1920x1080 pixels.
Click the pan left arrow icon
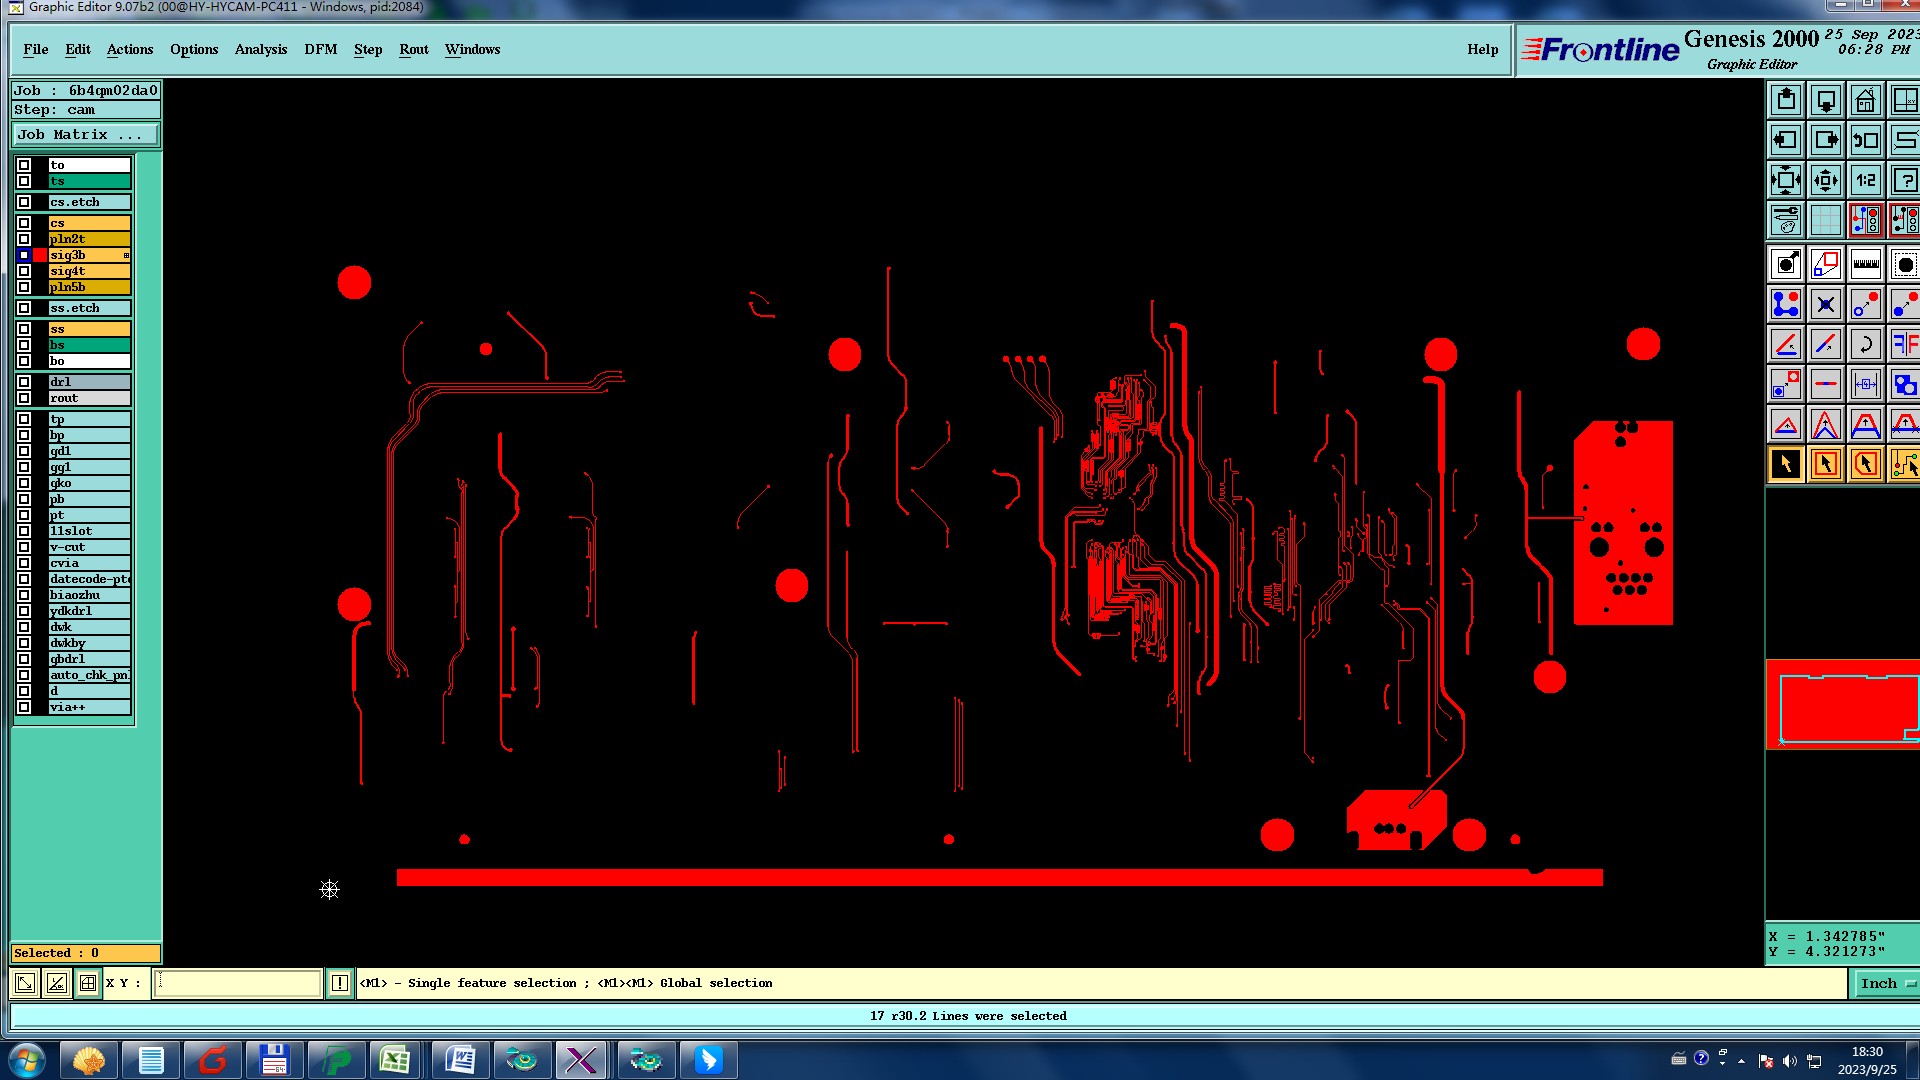coord(1786,141)
